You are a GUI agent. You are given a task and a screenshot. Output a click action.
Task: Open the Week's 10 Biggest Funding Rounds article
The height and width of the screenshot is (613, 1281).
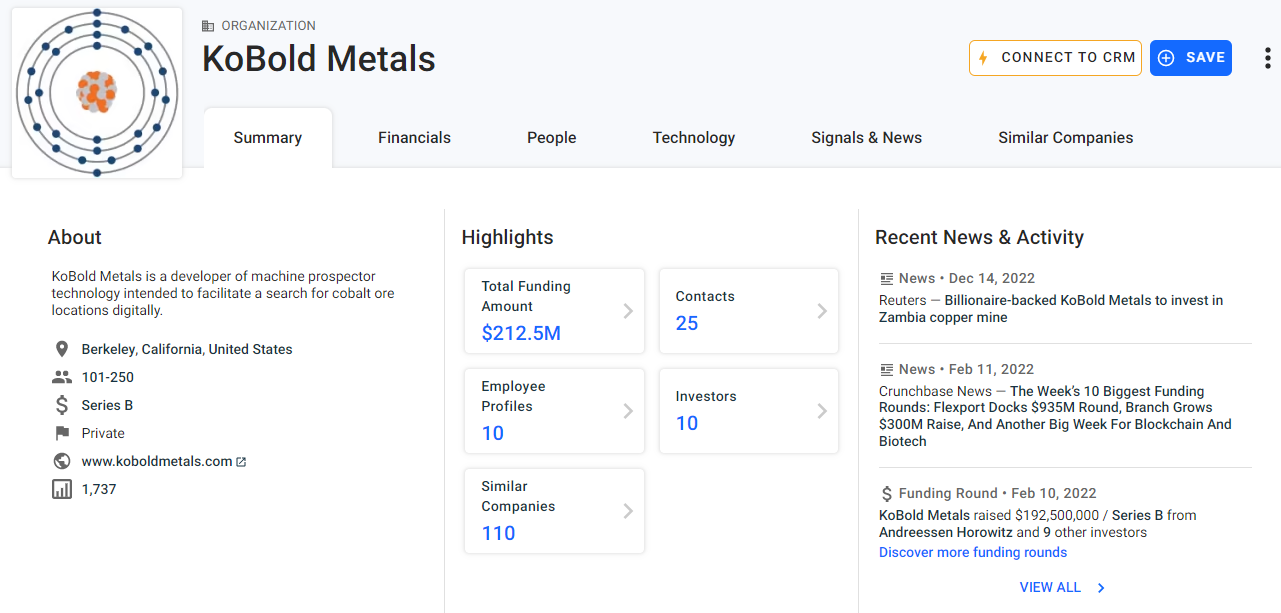[1055, 416]
